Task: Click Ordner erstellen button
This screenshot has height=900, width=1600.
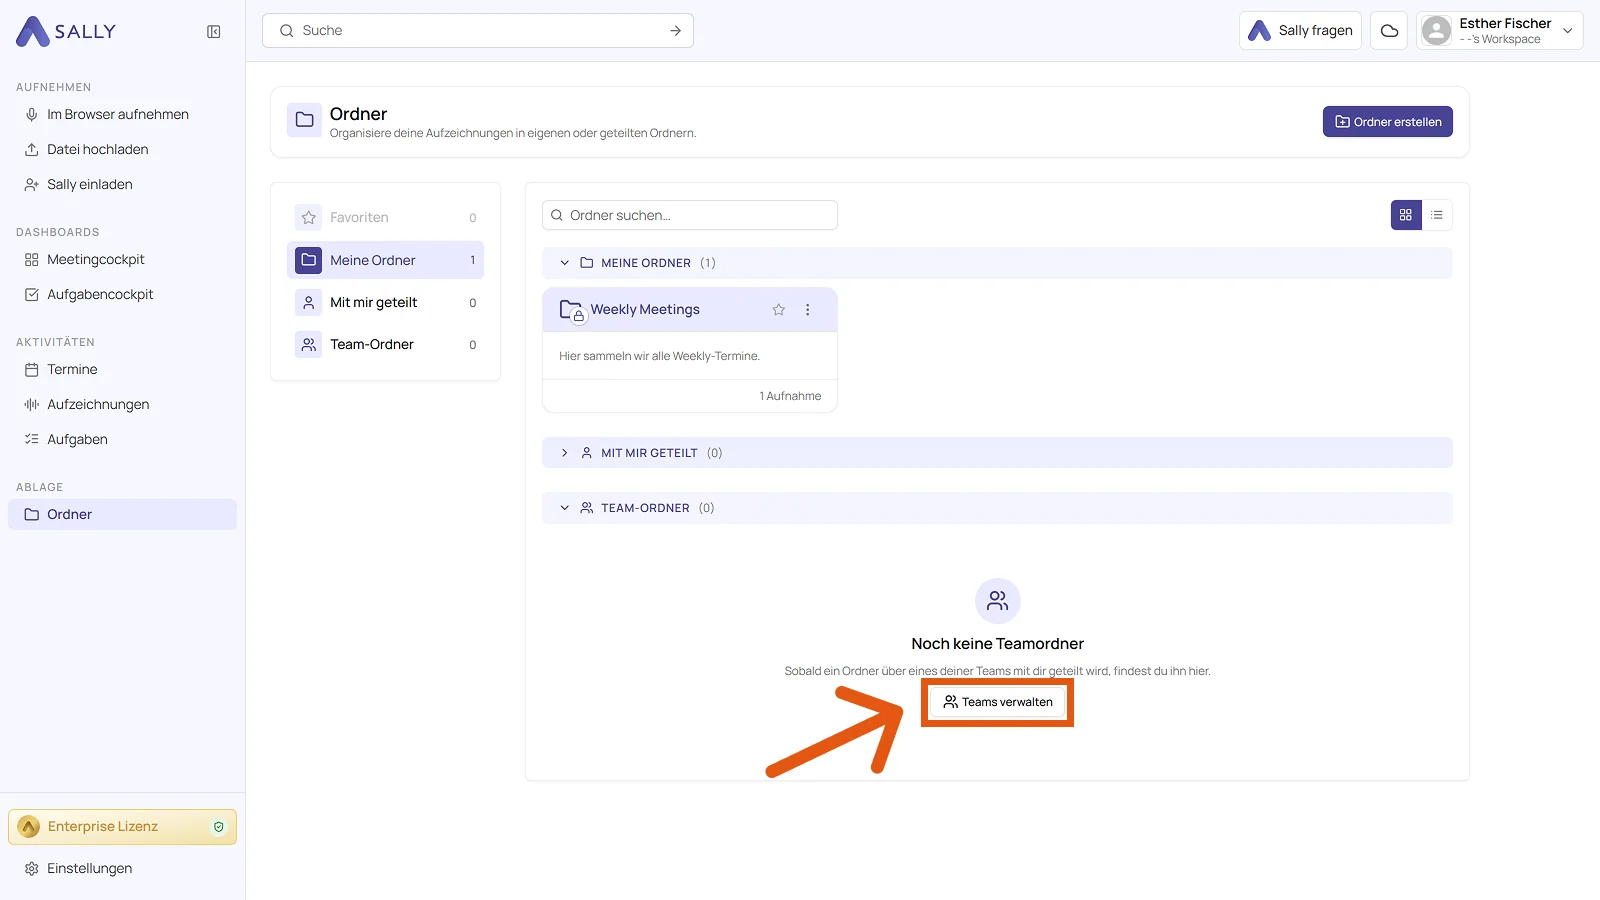Action: pyautogui.click(x=1388, y=122)
